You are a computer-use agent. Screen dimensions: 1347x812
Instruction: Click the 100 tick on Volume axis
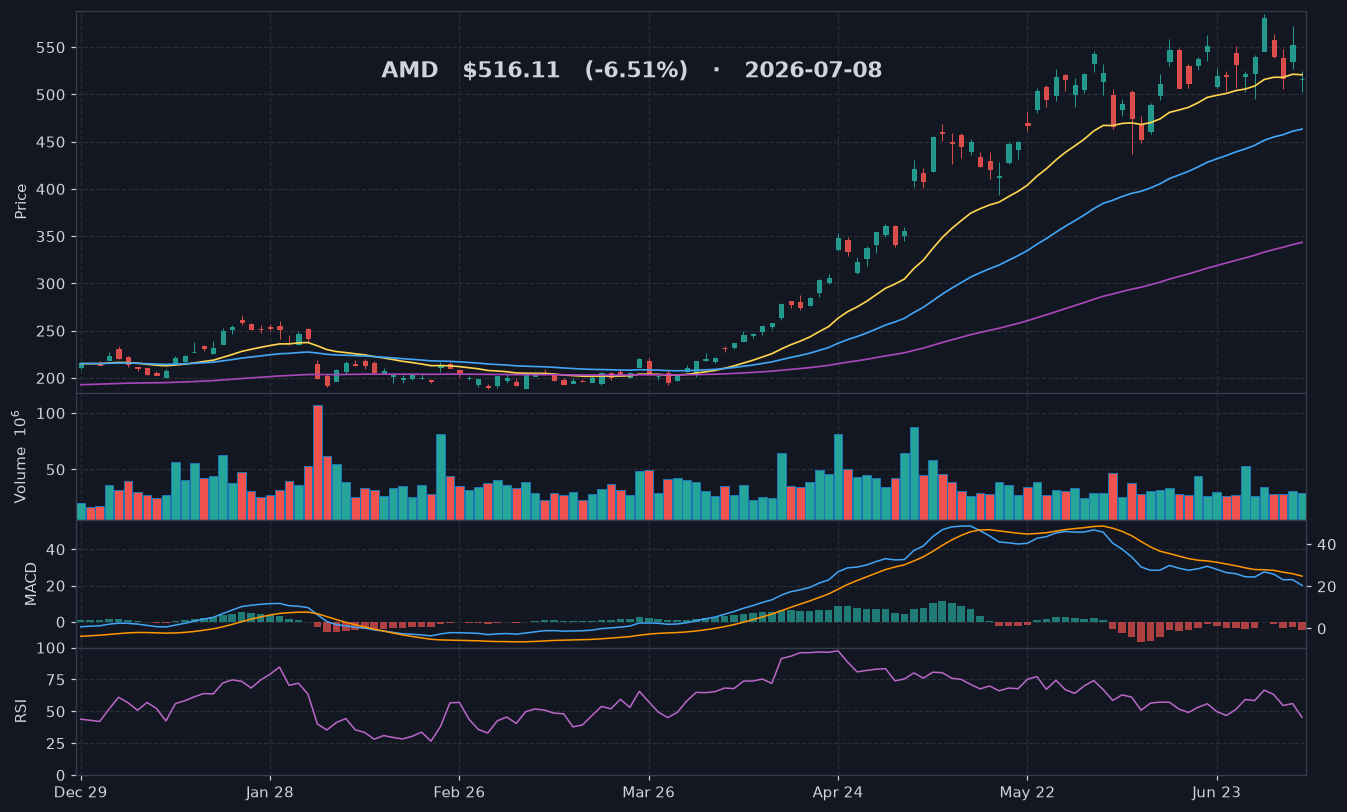[x=51, y=414]
